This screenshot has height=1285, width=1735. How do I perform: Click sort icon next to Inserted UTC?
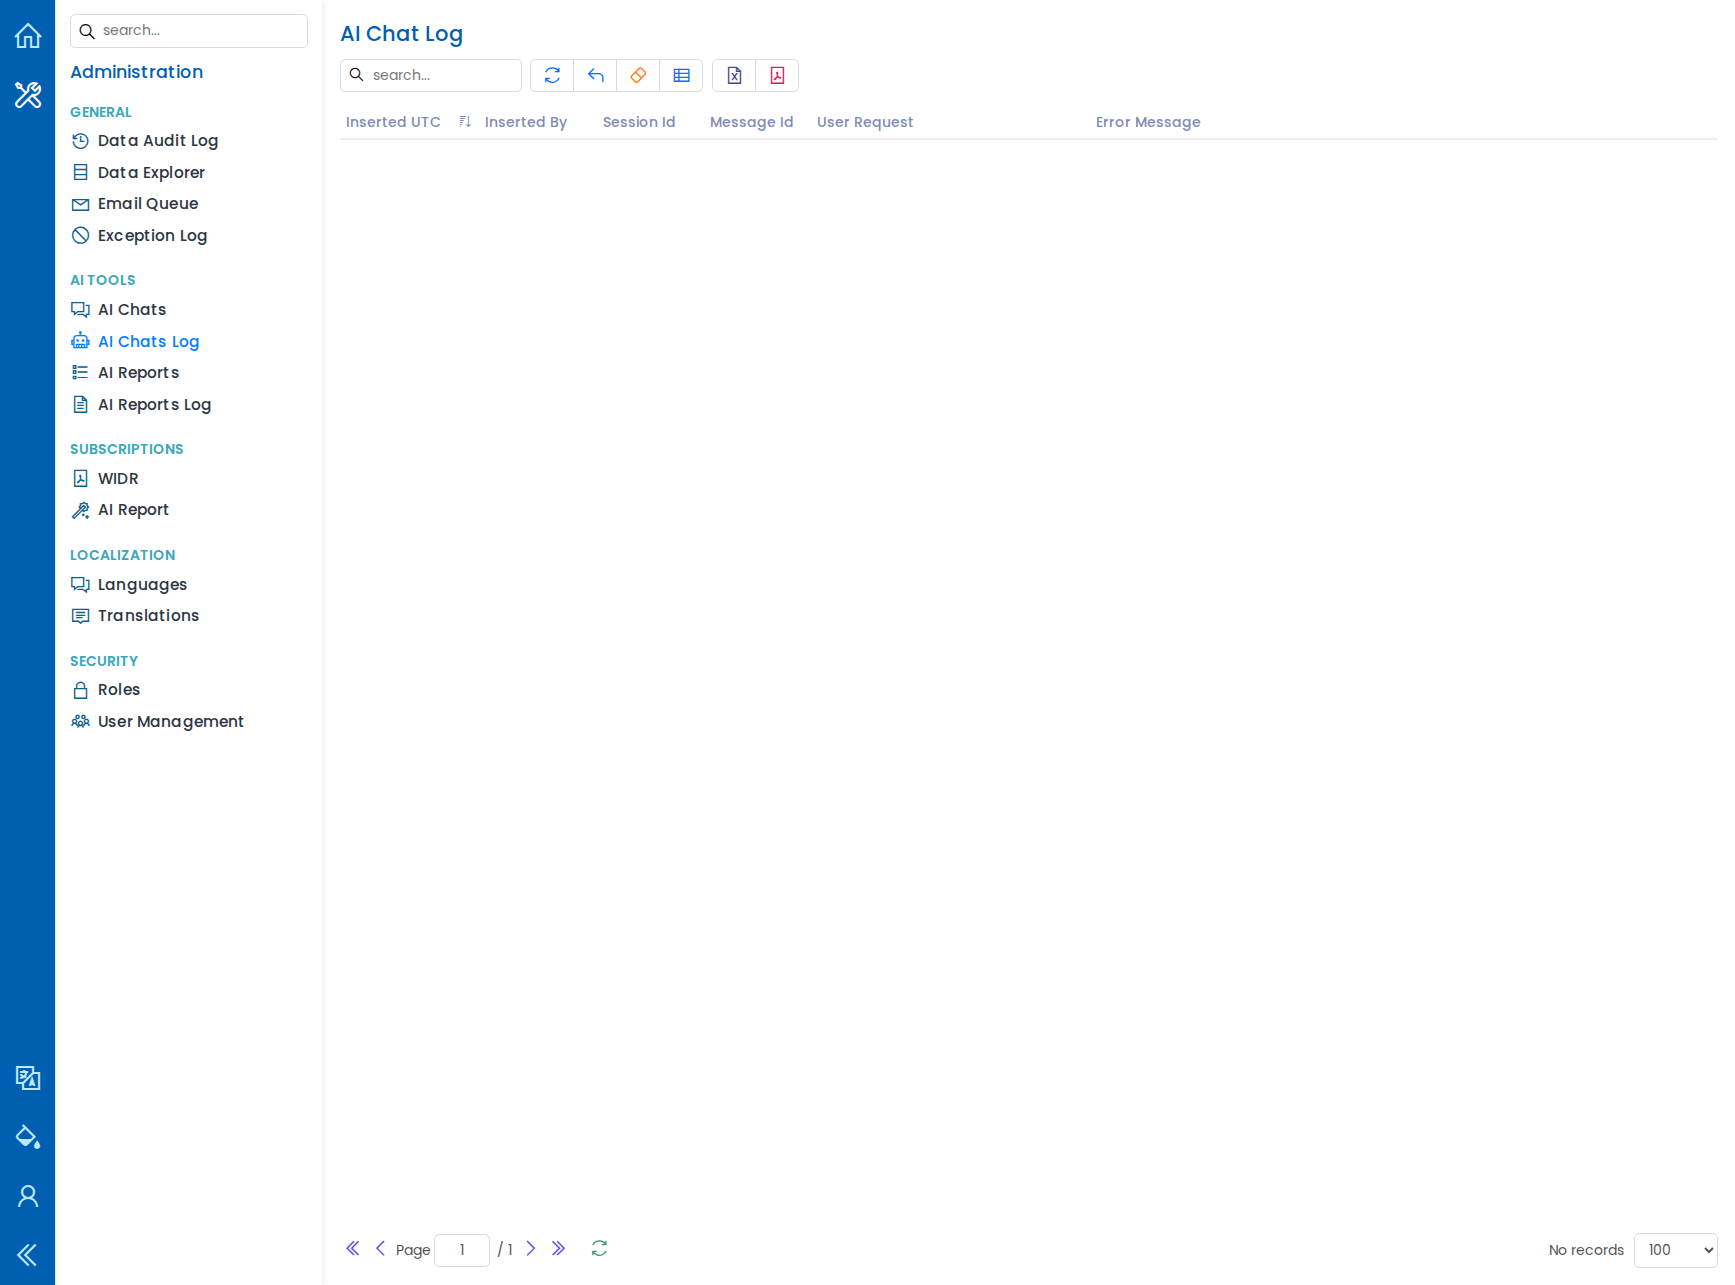465,122
